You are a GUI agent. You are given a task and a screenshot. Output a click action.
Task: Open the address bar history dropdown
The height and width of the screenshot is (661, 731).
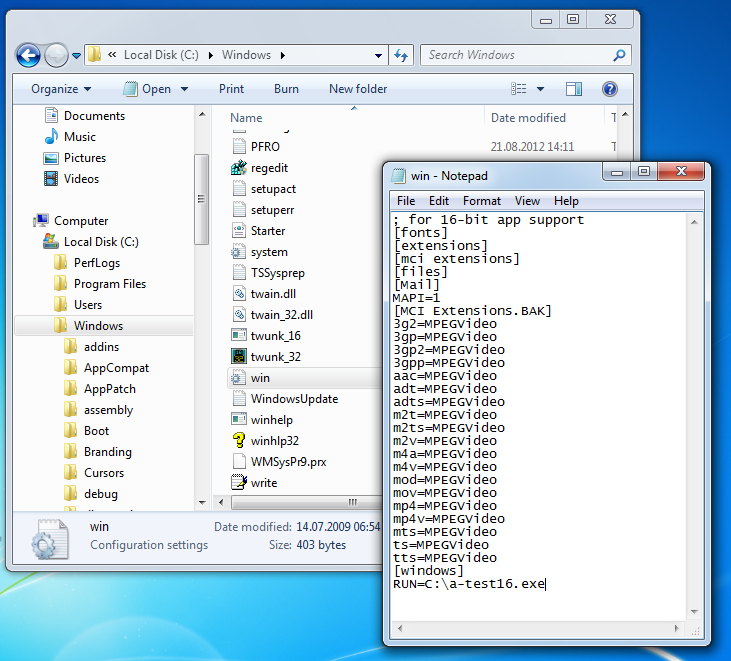(378, 56)
